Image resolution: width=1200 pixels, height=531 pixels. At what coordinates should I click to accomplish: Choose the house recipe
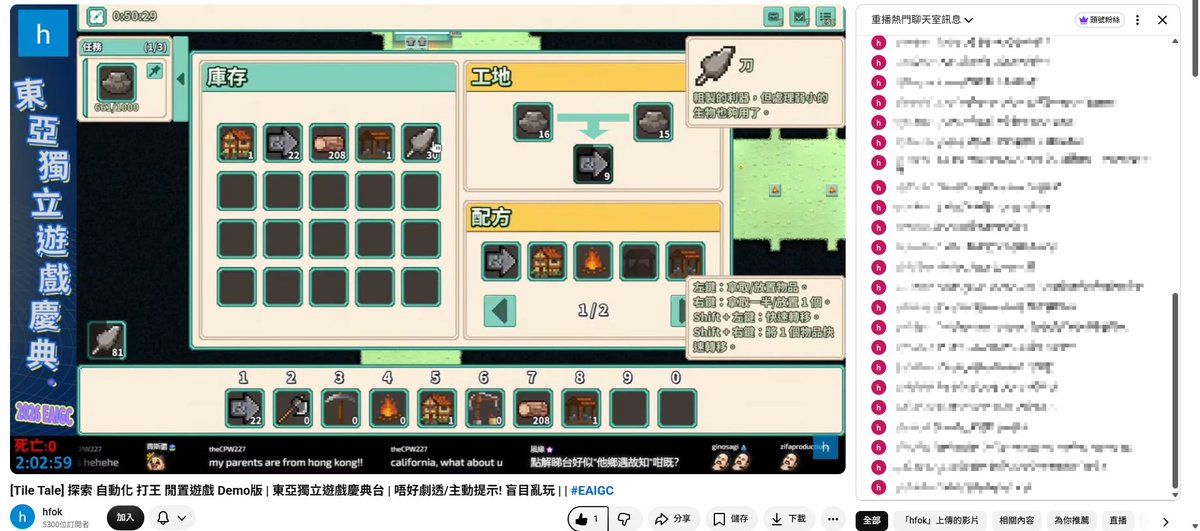click(547, 261)
